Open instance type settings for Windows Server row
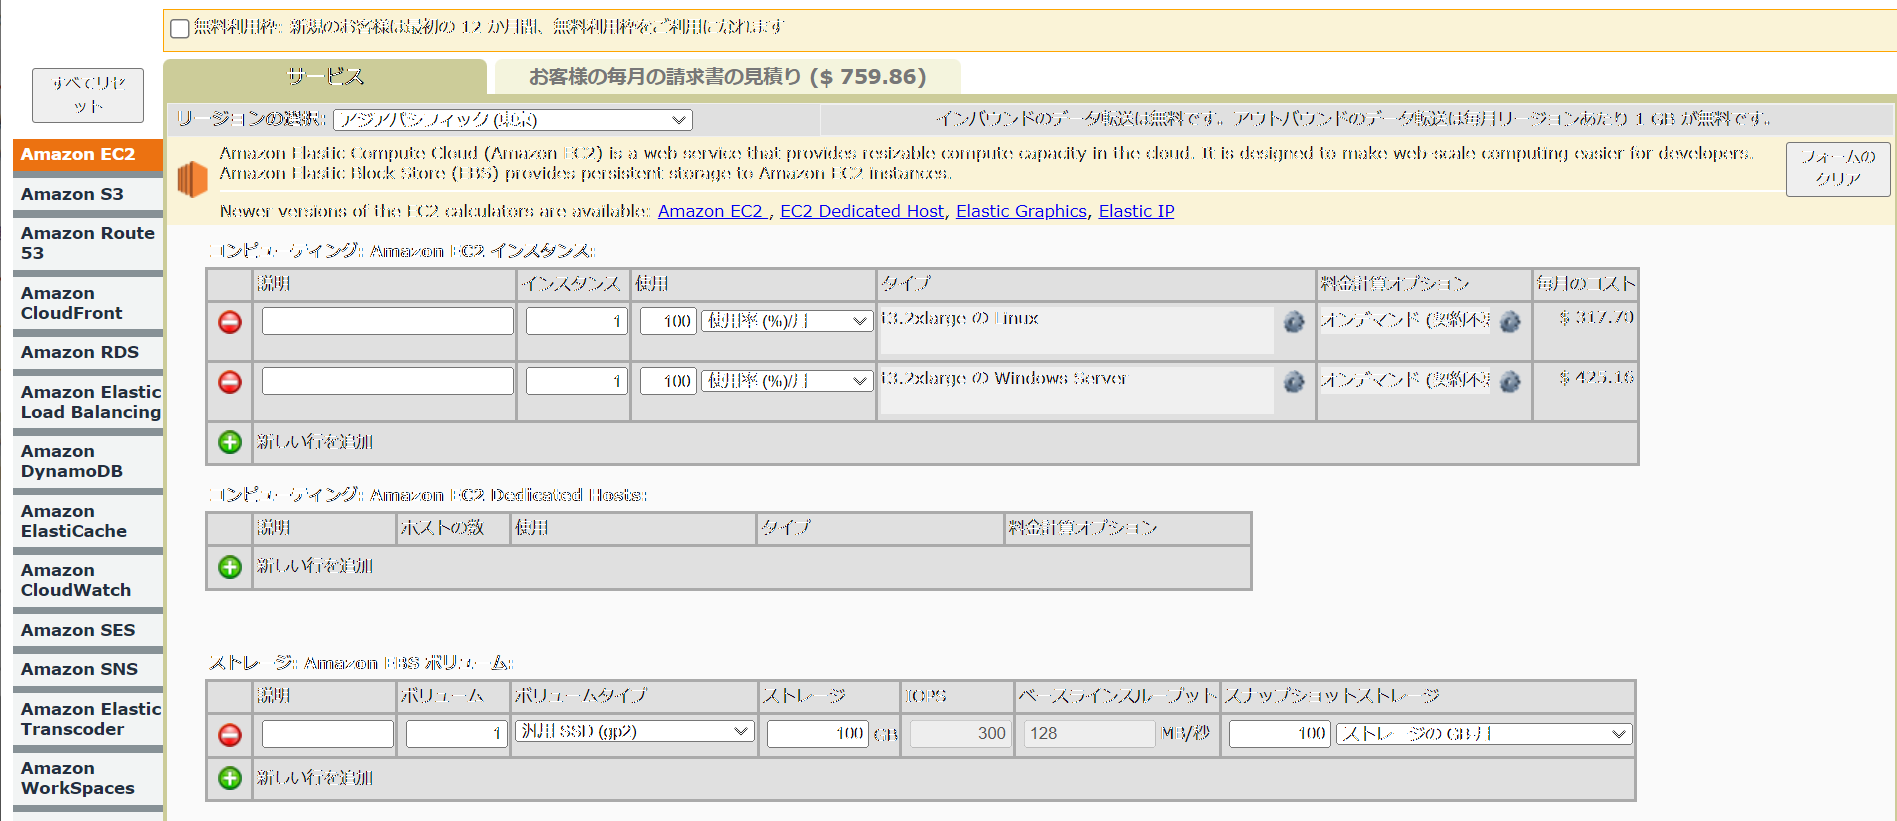Image resolution: width=1897 pixels, height=821 pixels. (1294, 382)
